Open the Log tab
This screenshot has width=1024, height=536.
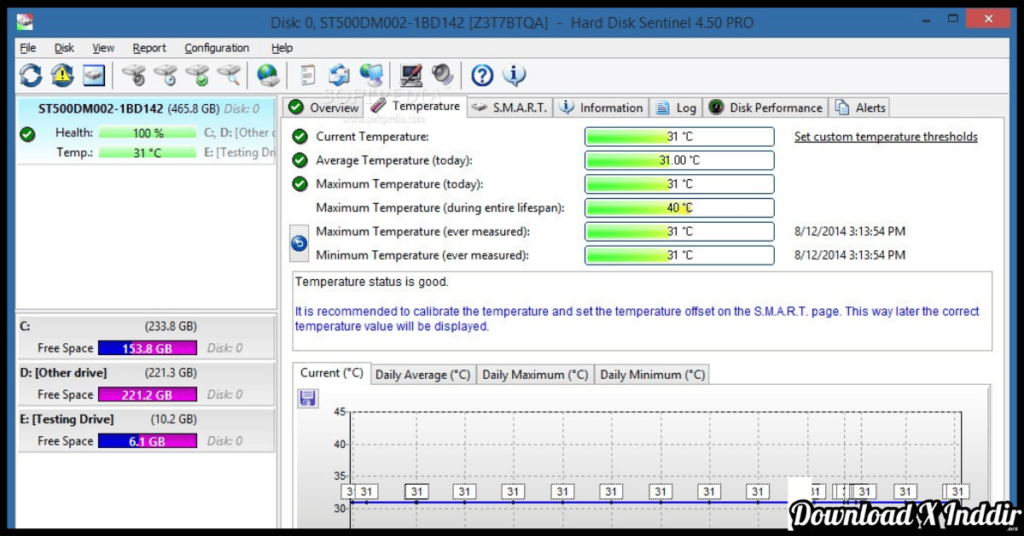tap(677, 108)
